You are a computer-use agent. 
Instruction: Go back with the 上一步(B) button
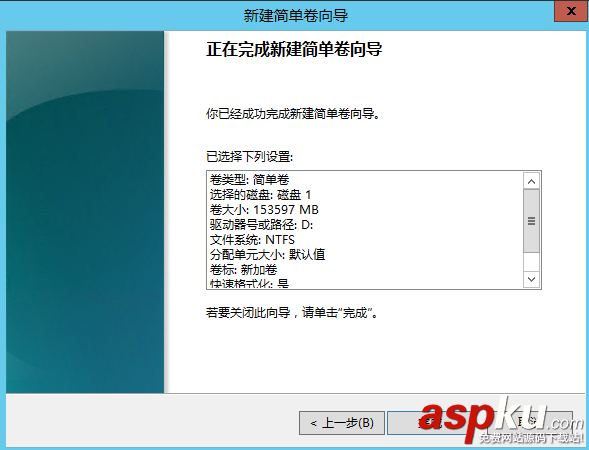tap(341, 423)
